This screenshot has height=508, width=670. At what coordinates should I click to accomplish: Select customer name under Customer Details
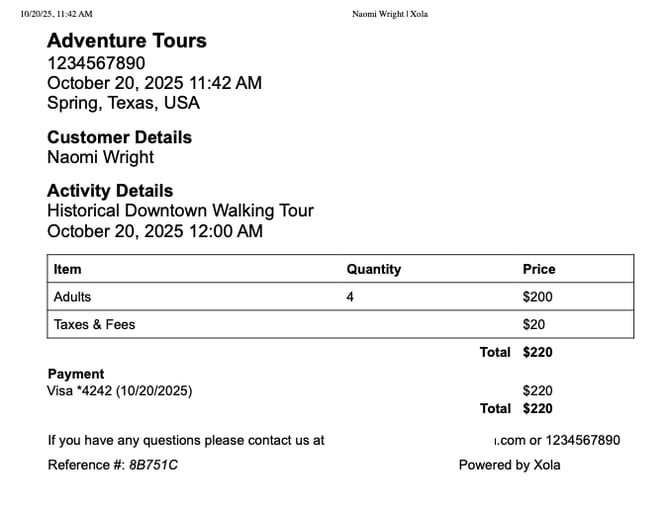tap(100, 157)
